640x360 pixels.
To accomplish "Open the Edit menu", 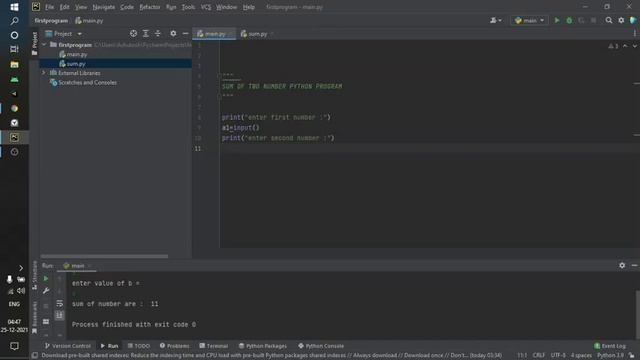I will [x=64, y=7].
